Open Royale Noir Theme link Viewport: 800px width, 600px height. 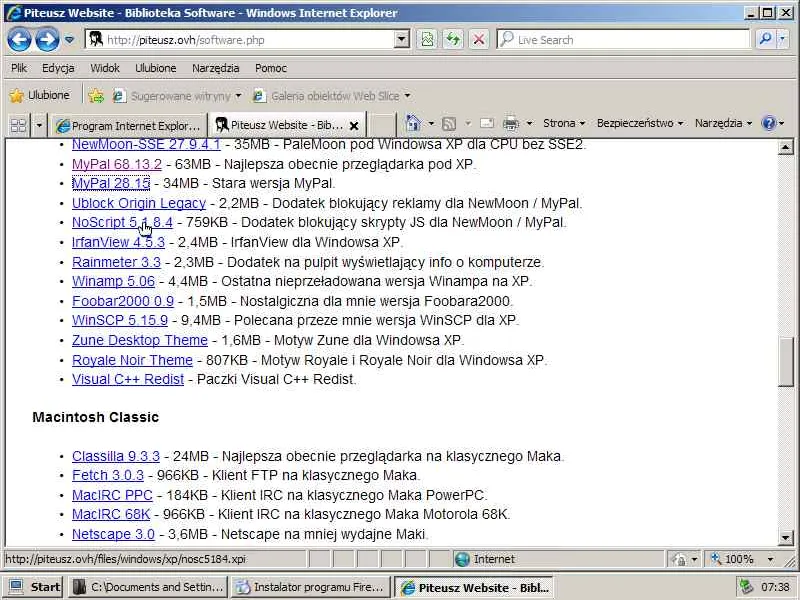132,360
